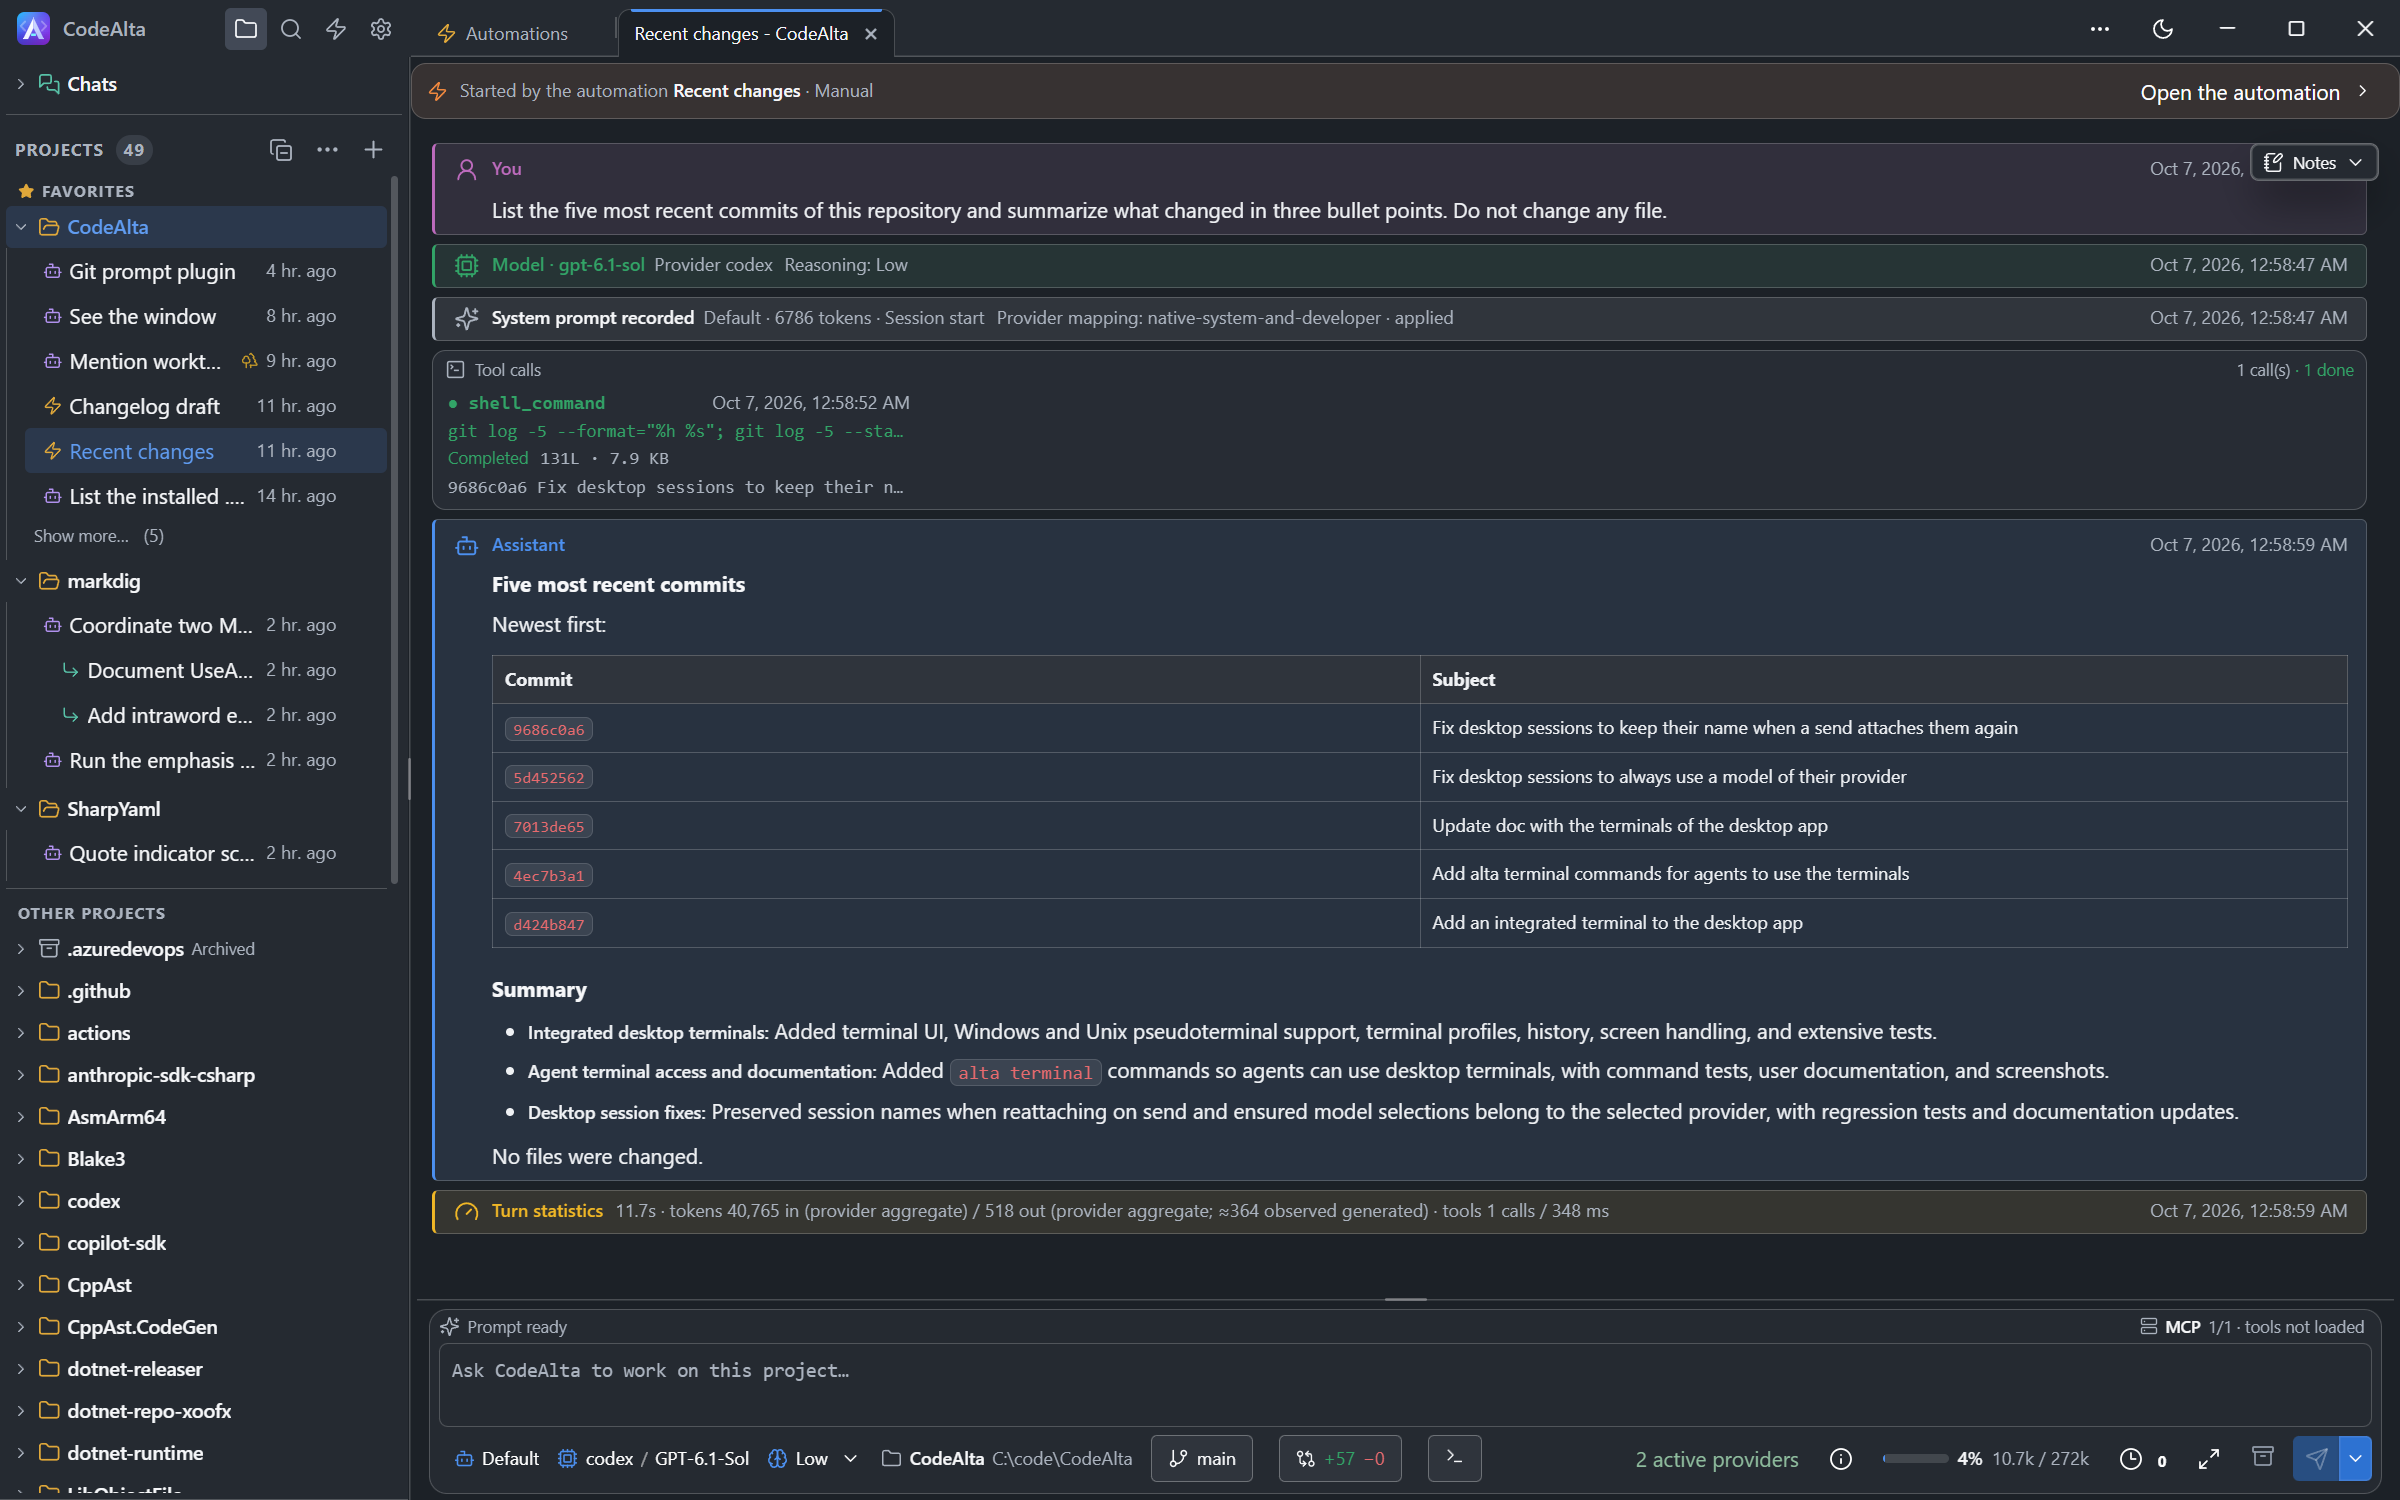Open the settings gear icon
The height and width of the screenshot is (1500, 2400).
coord(381,29)
